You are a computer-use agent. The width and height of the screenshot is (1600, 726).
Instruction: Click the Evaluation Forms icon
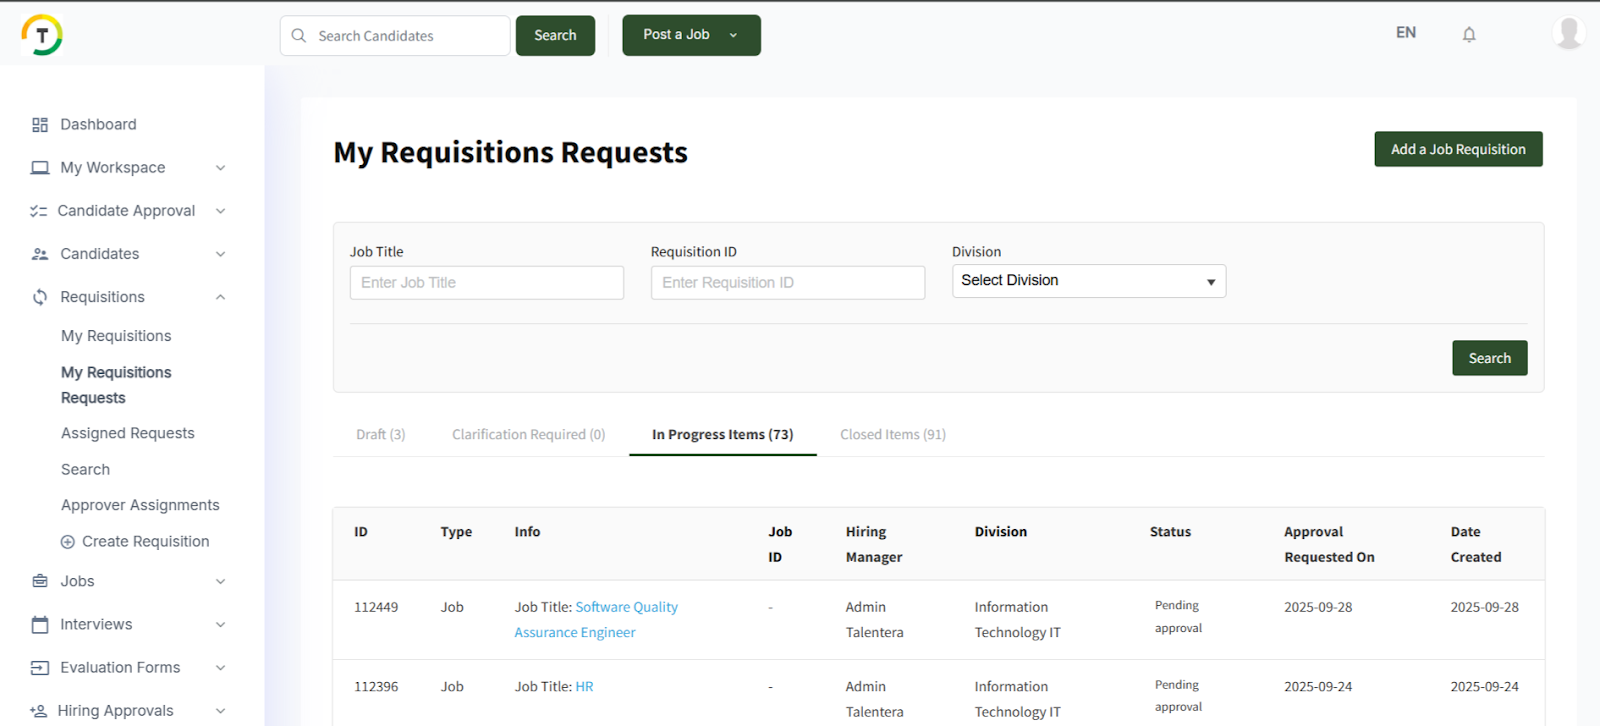pyautogui.click(x=40, y=668)
